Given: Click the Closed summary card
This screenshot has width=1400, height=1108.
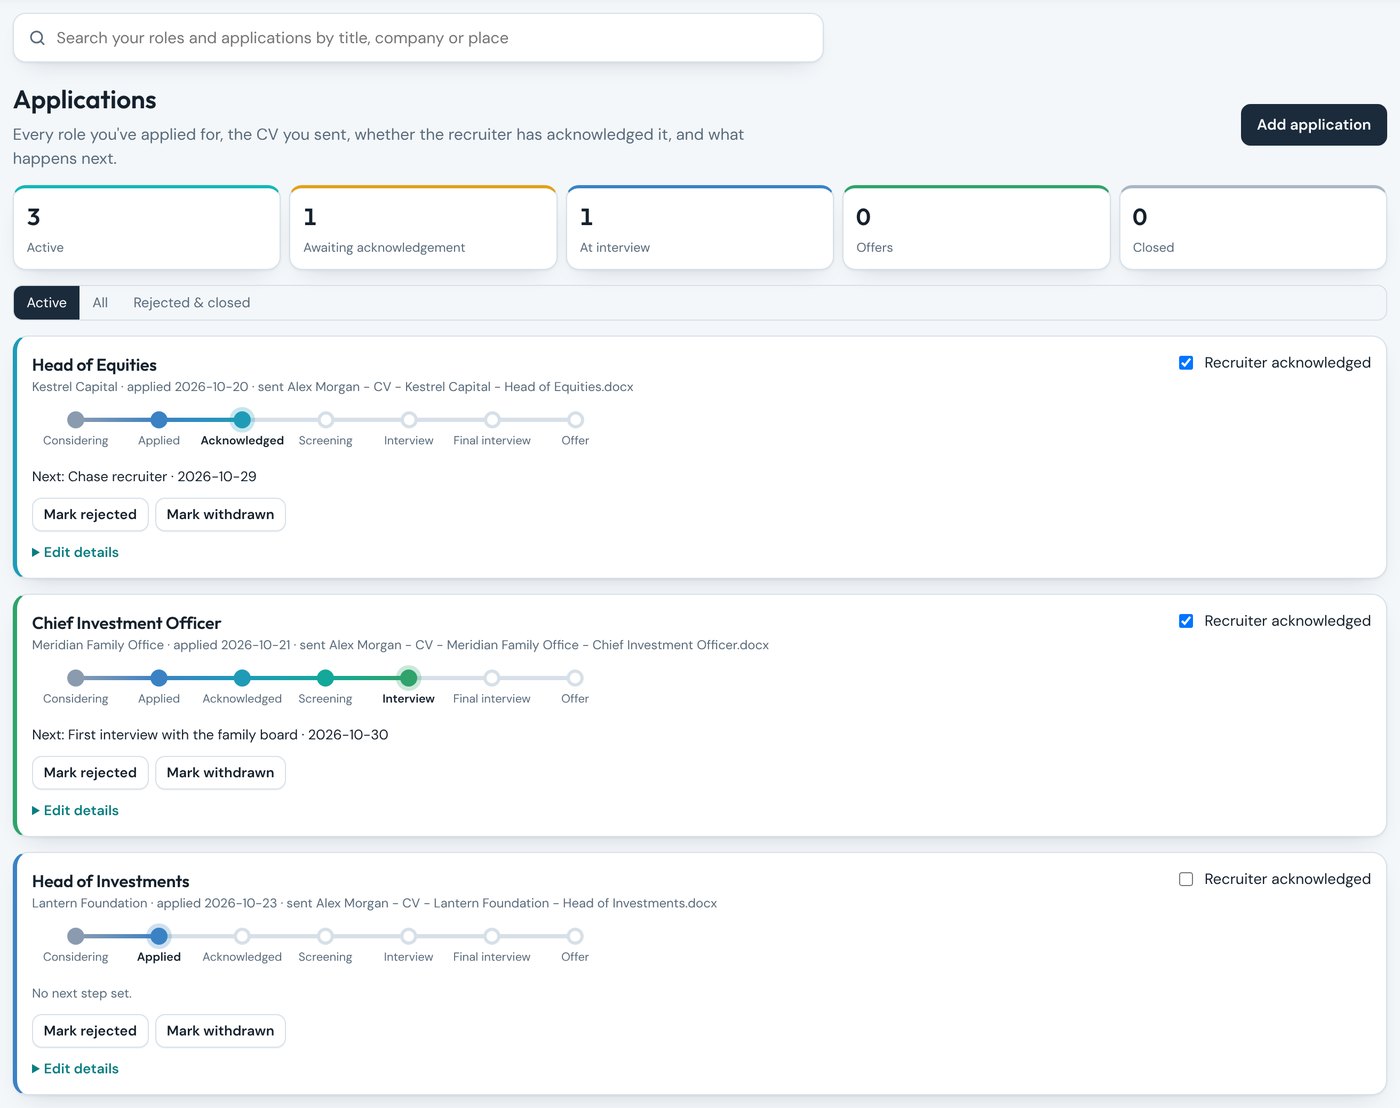Looking at the screenshot, I should tap(1253, 228).
